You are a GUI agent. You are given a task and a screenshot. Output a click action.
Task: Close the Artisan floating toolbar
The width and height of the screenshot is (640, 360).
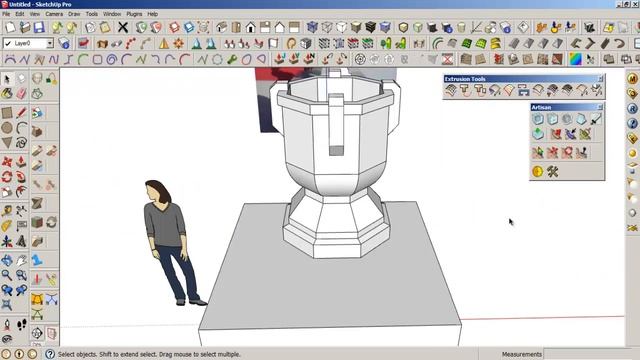pos(600,107)
